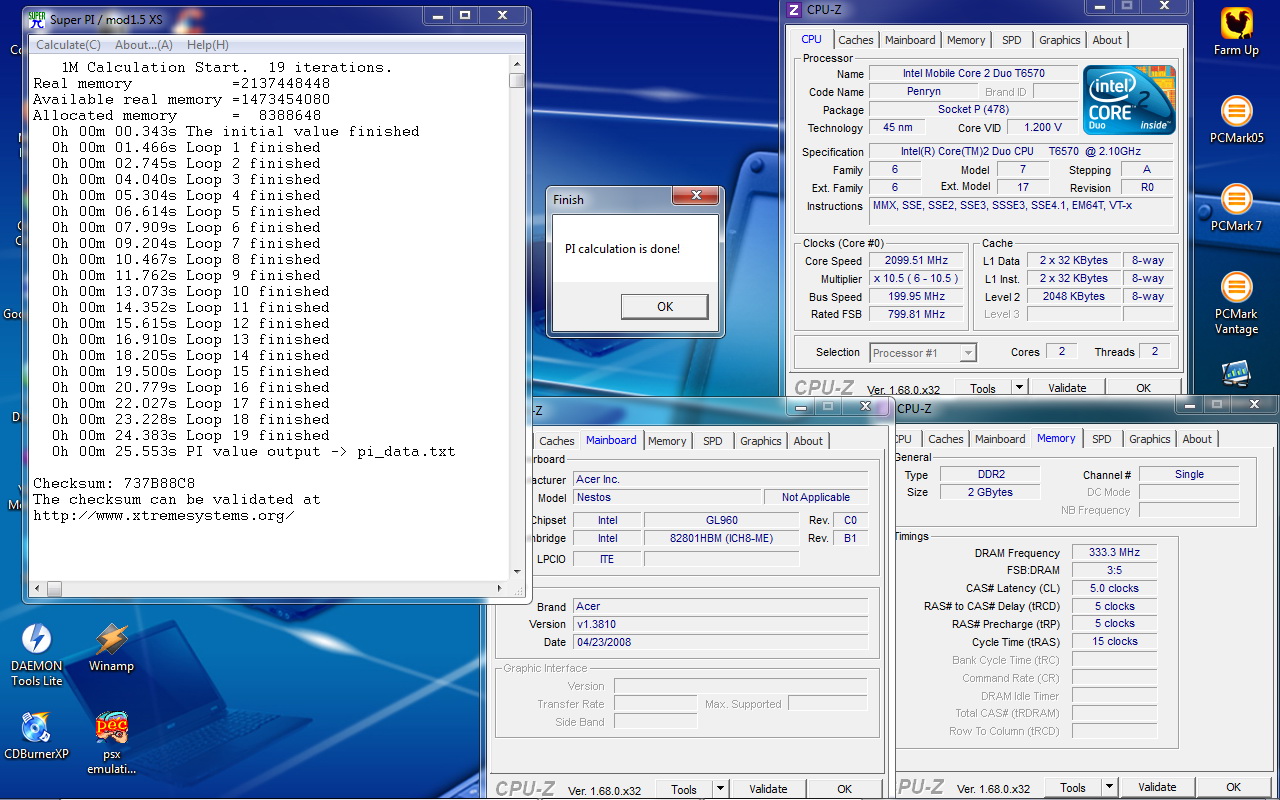Click the Core Speed value '2099.51 MHz'

pyautogui.click(x=917, y=261)
